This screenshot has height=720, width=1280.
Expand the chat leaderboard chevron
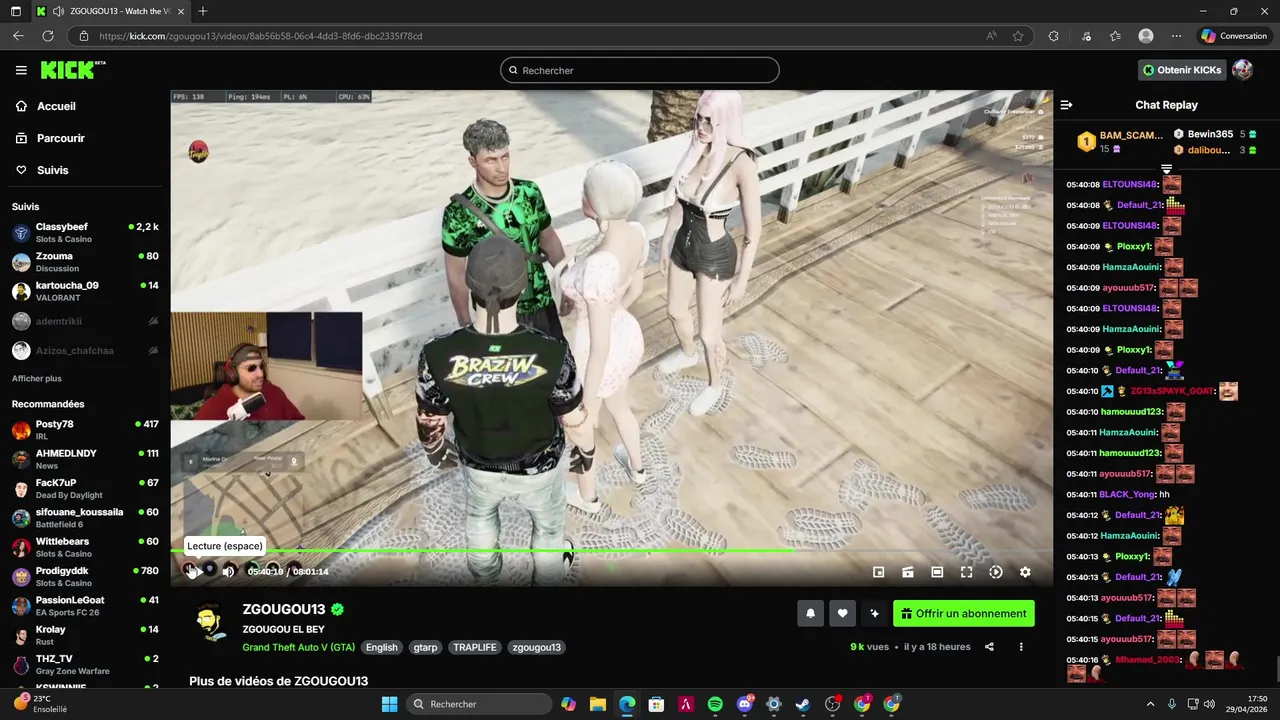(x=1166, y=169)
